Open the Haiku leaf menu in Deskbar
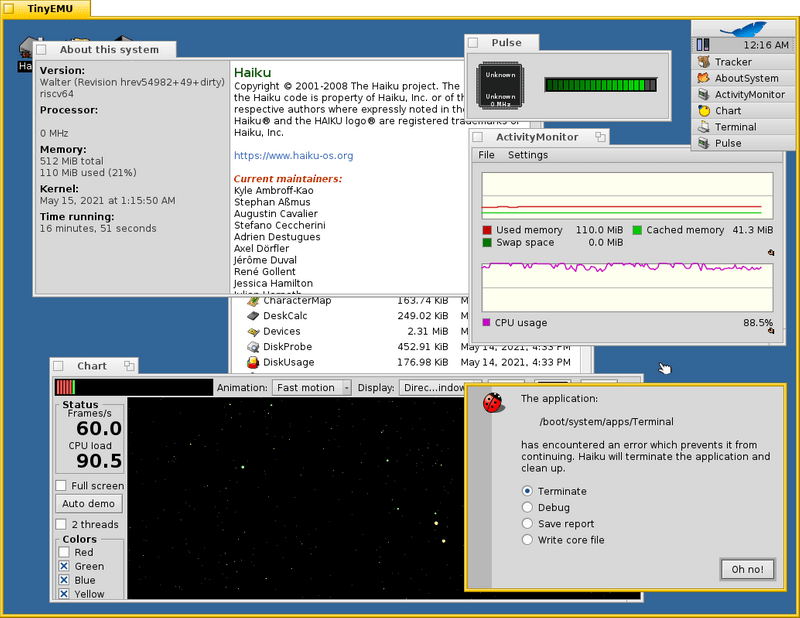Image resolution: width=800 pixels, height=618 pixels. (743, 29)
